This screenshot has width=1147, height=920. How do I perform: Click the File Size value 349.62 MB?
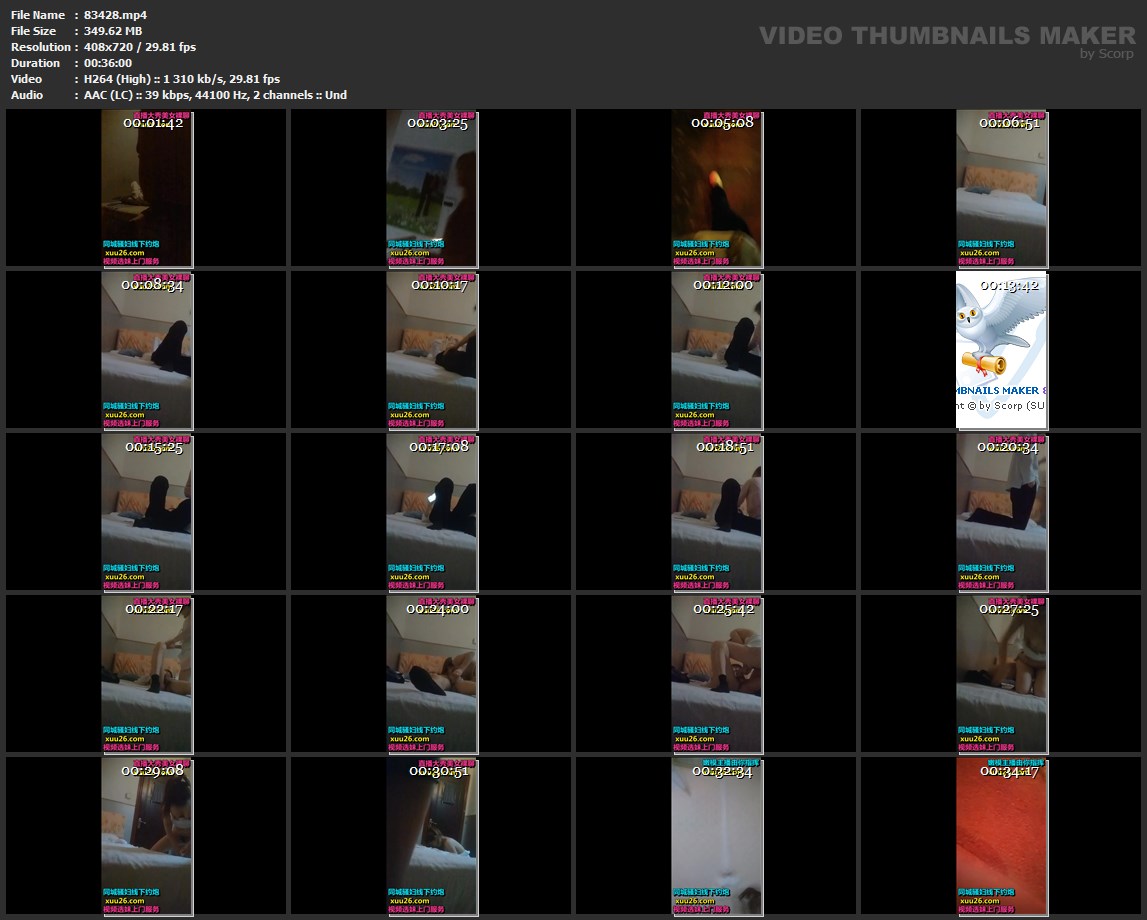pos(113,31)
